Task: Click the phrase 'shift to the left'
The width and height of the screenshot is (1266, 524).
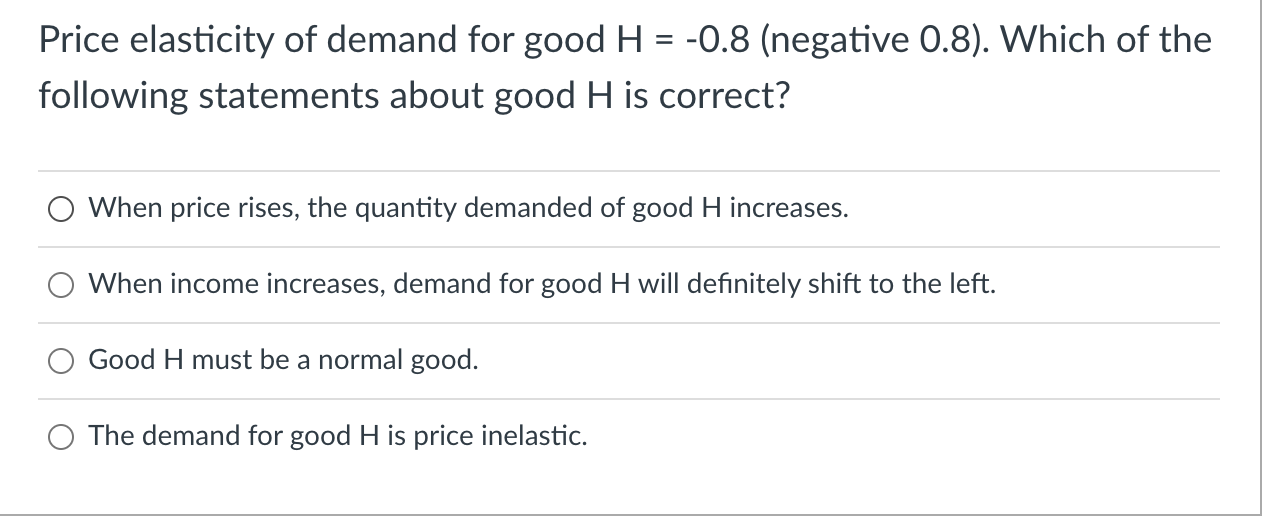Action: pyautogui.click(x=914, y=285)
